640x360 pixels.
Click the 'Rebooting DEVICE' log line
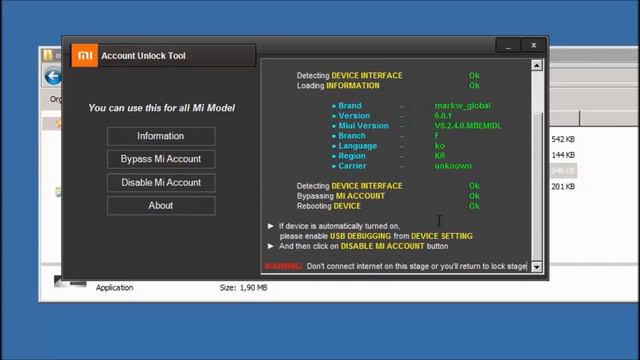click(x=329, y=206)
